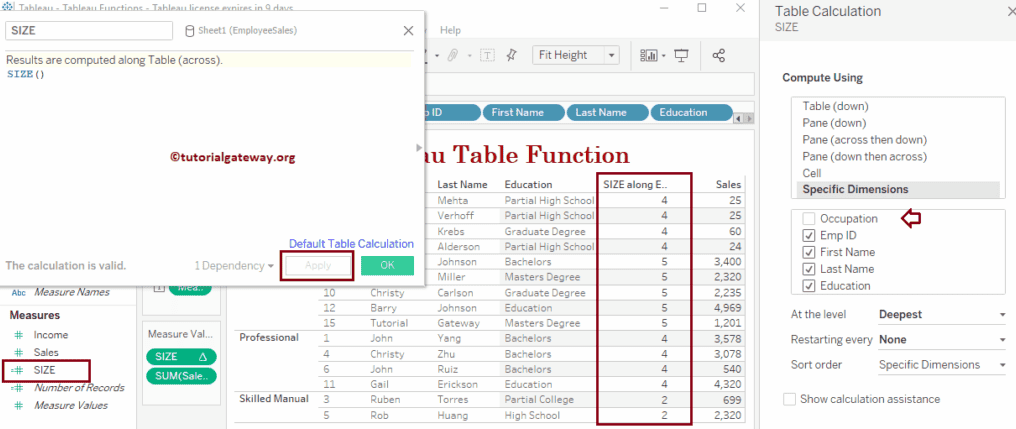This screenshot has width=1016, height=429.
Task: Click the sales value 4,969
Action: tap(726, 308)
